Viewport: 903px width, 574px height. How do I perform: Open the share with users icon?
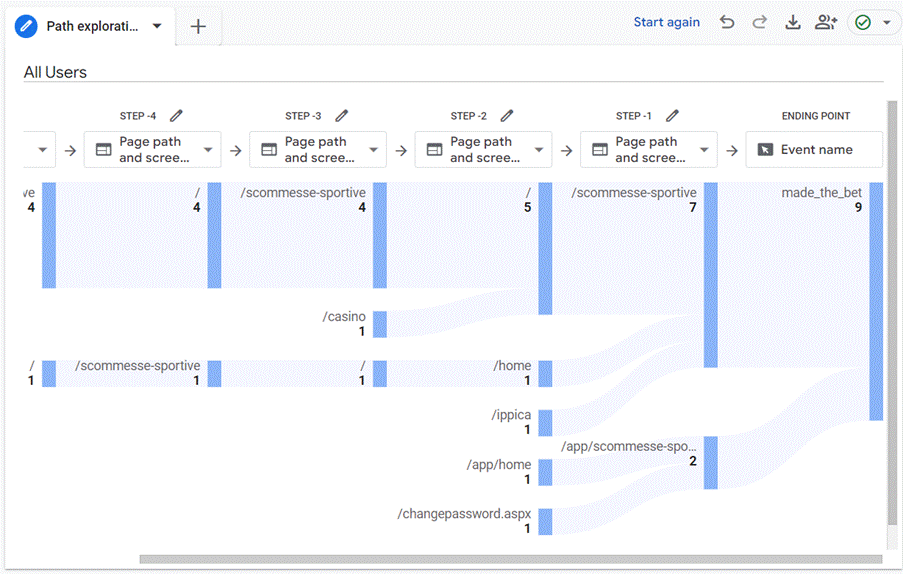(826, 23)
